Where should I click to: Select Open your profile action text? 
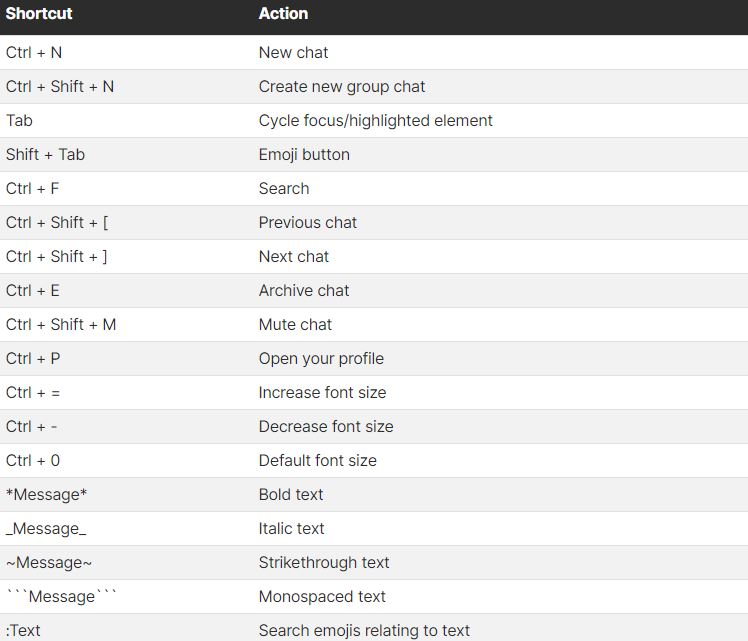pyautogui.click(x=321, y=358)
